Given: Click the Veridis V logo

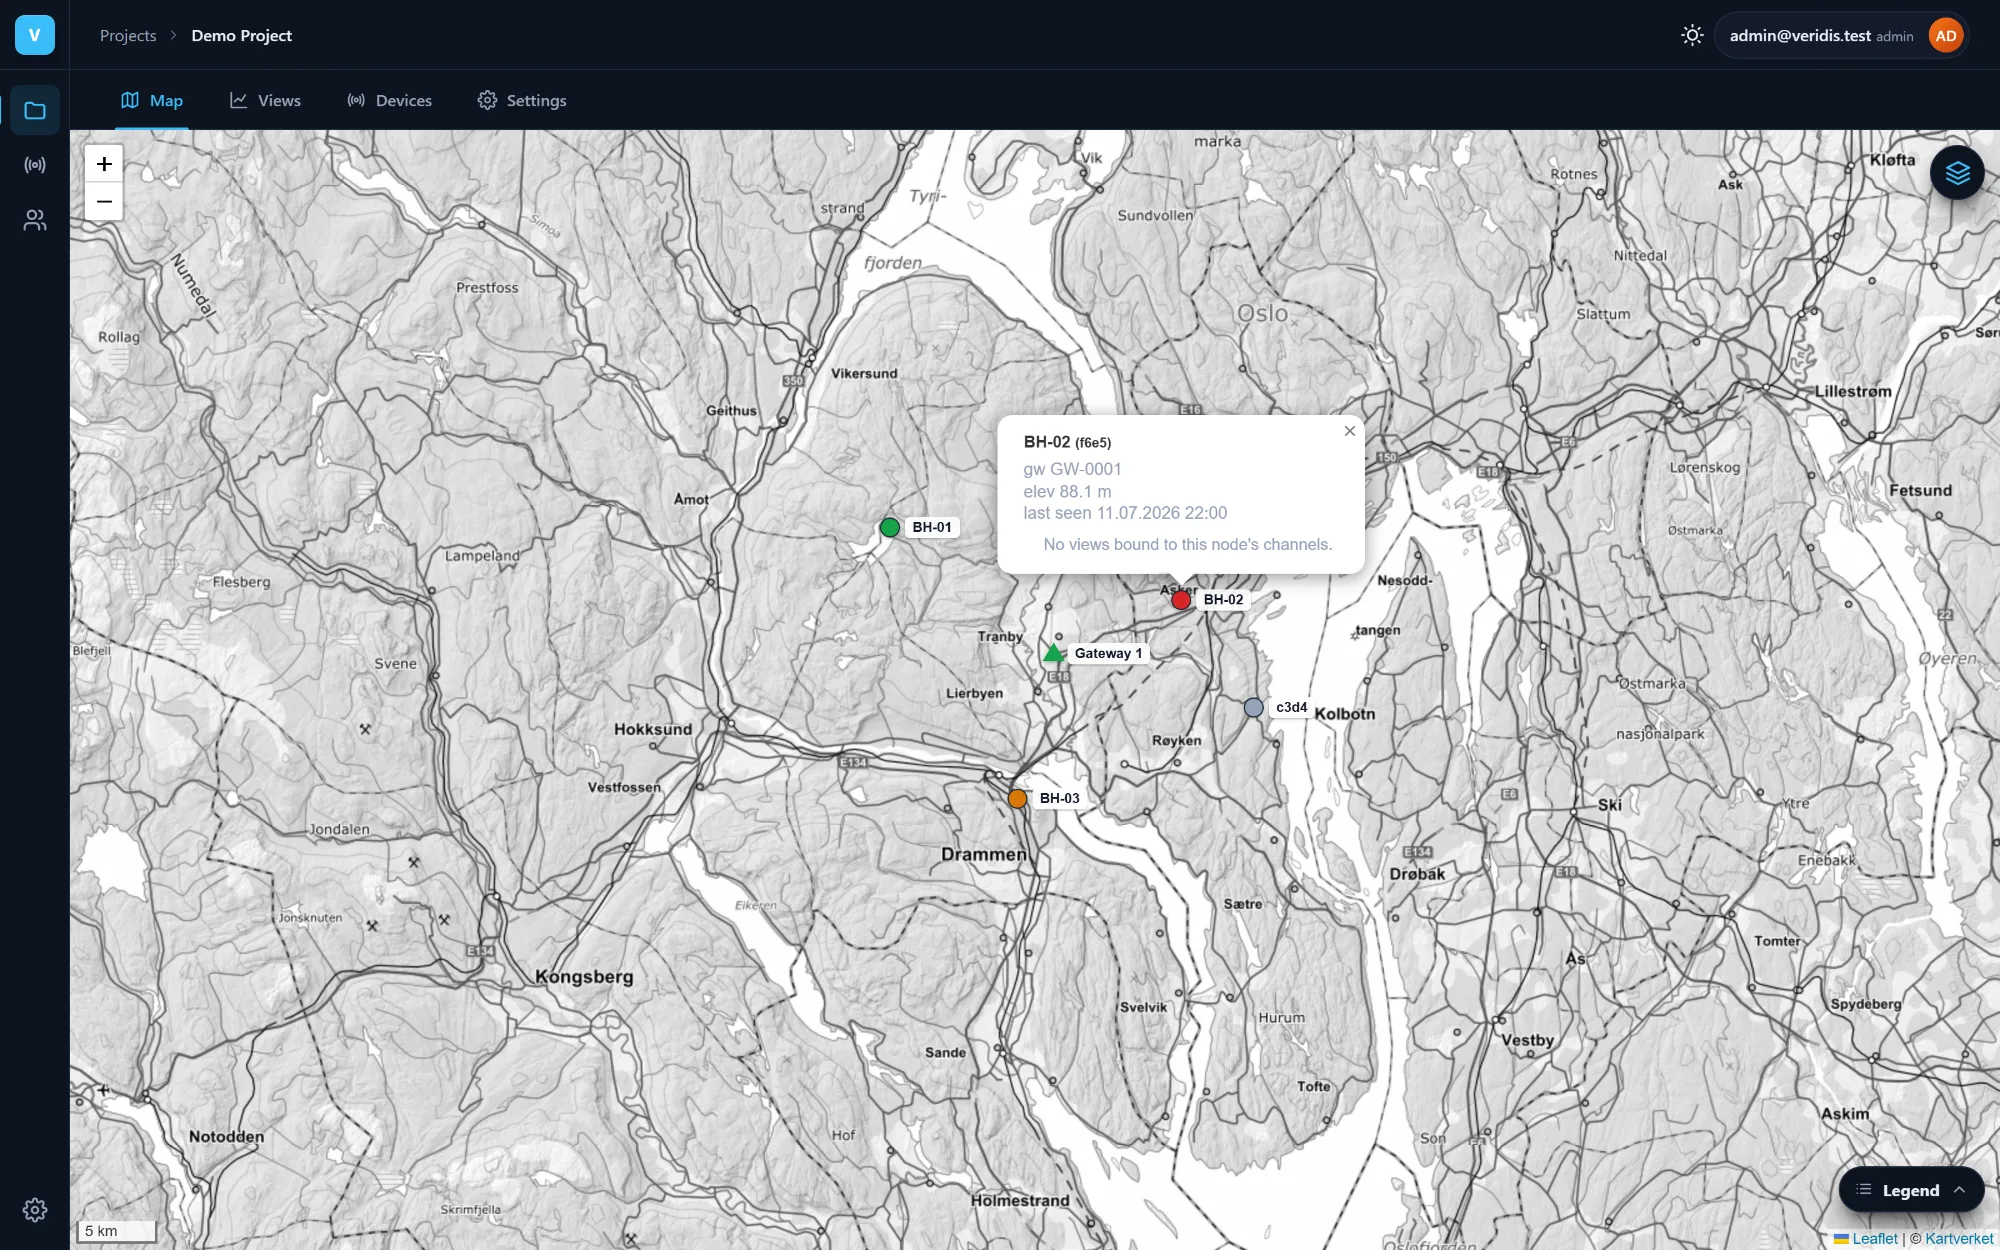Looking at the screenshot, I should point(35,35).
